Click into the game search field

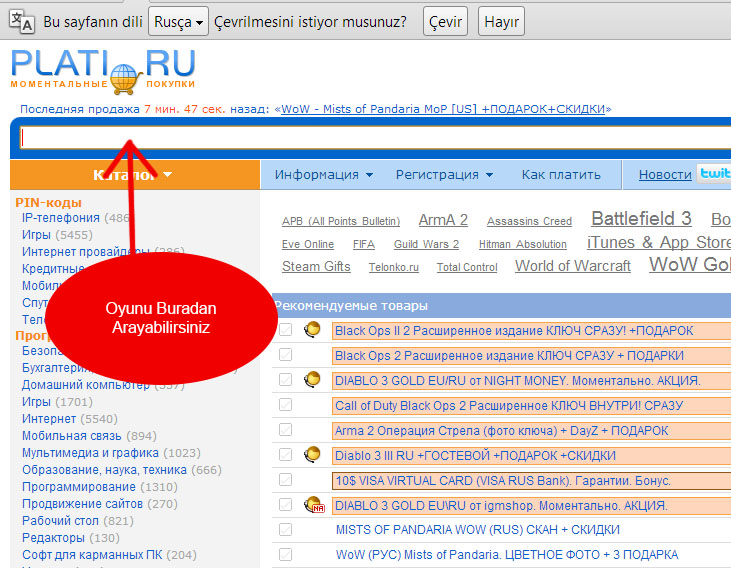[375, 138]
